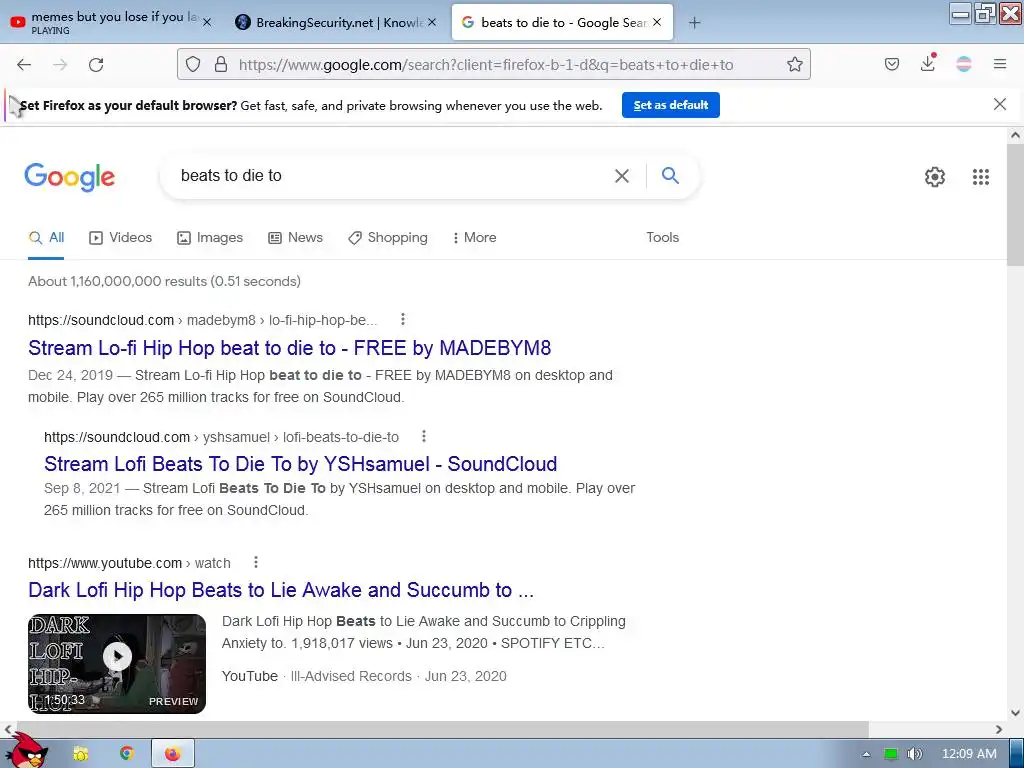Open the file explorer taskbar icon
The height and width of the screenshot is (768, 1024).
coord(80,754)
